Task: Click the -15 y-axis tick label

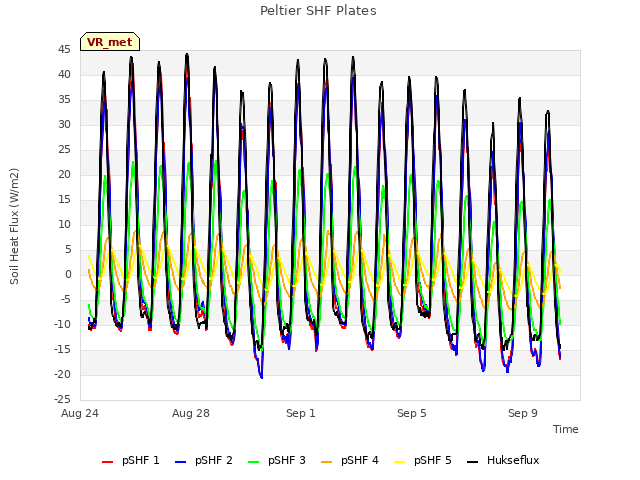Action: pyautogui.click(x=62, y=349)
